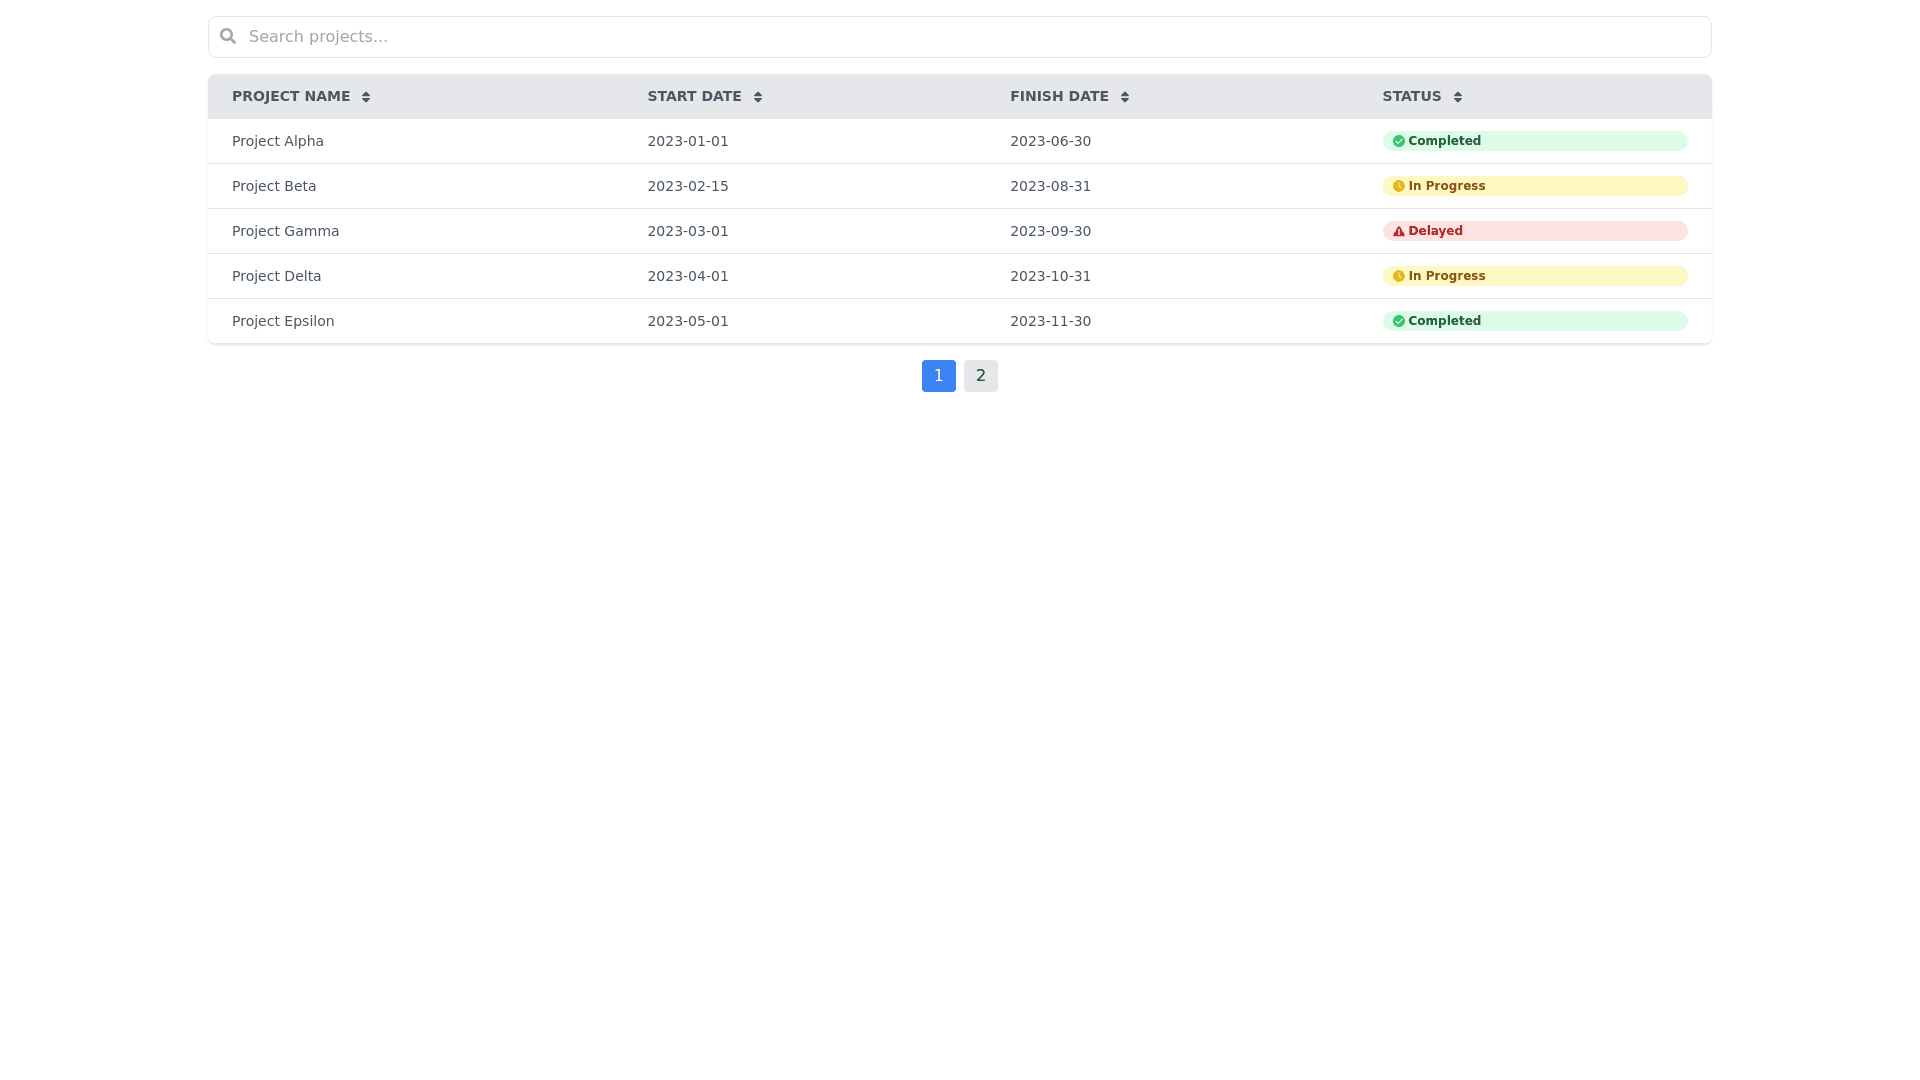This screenshot has height=1080, width=1920.
Task: Click Project Epsilon's Completed check icon
Action: pyautogui.click(x=1399, y=321)
